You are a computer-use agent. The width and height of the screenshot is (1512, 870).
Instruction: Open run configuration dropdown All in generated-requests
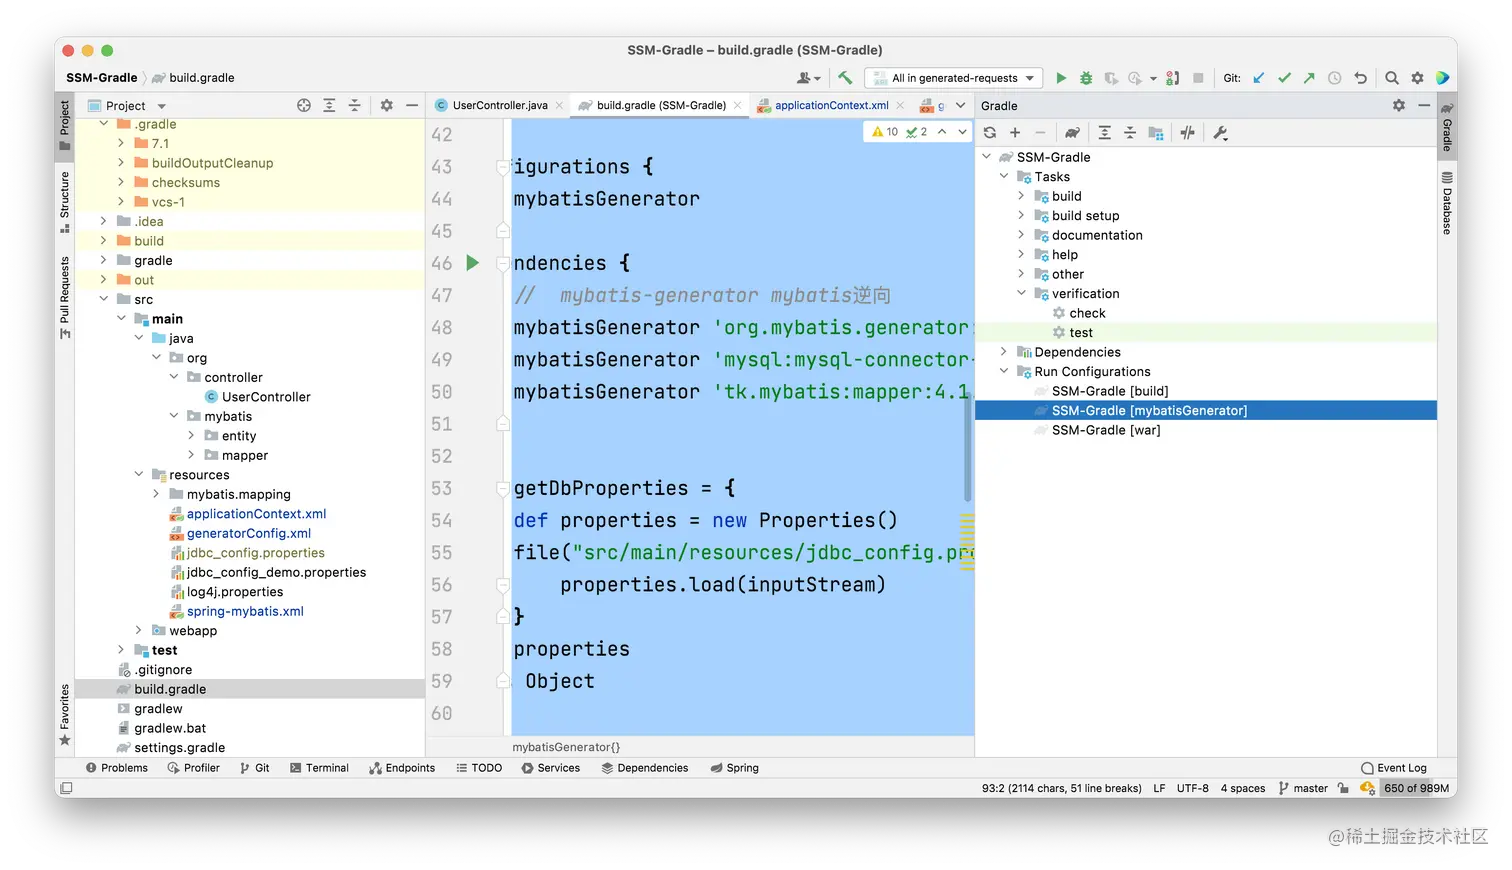954,78
